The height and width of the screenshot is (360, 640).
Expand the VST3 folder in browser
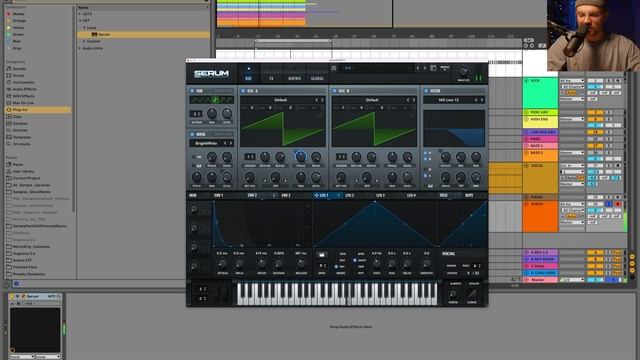pyautogui.click(x=80, y=14)
